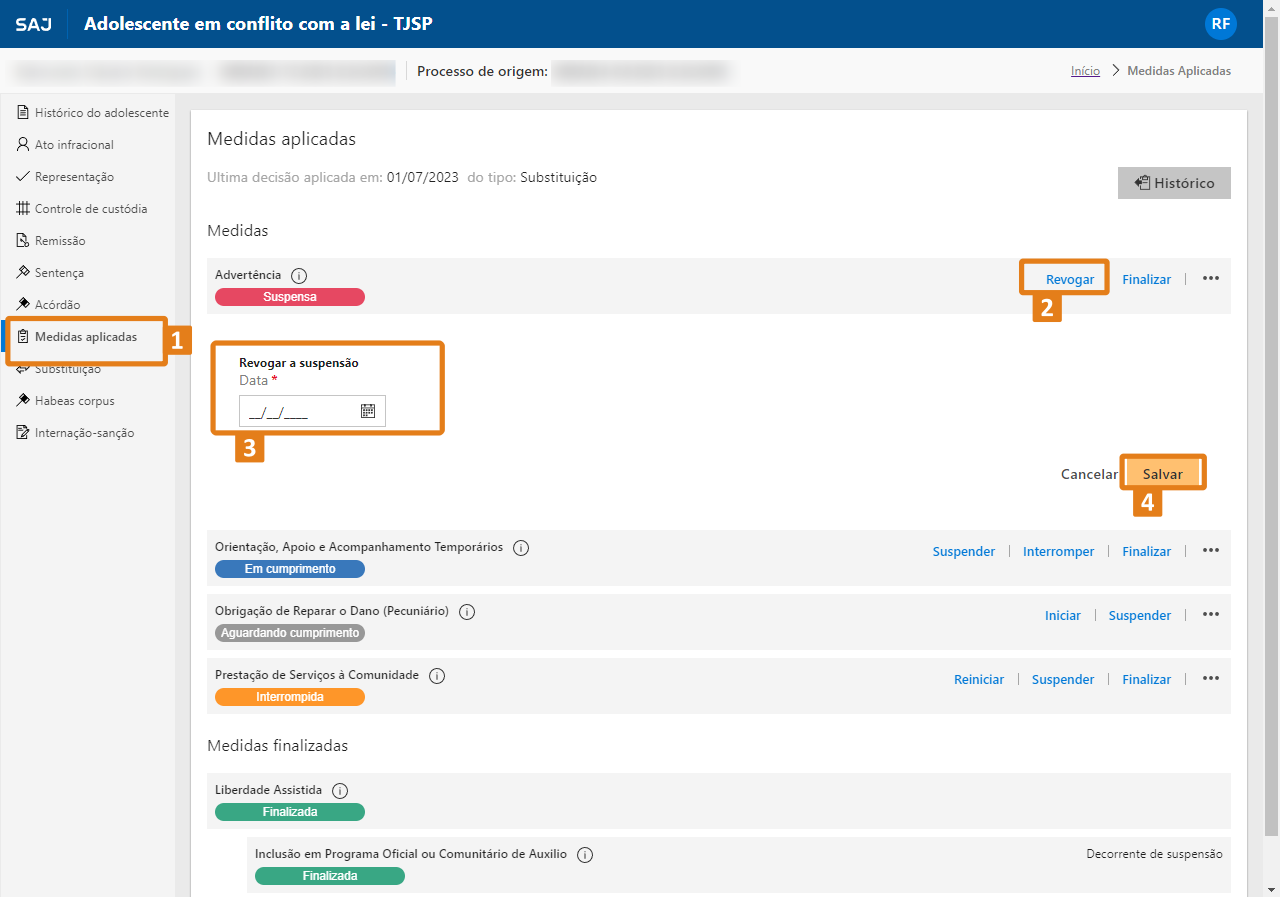Click Suspender for Prestação de Serviços

tap(1063, 679)
